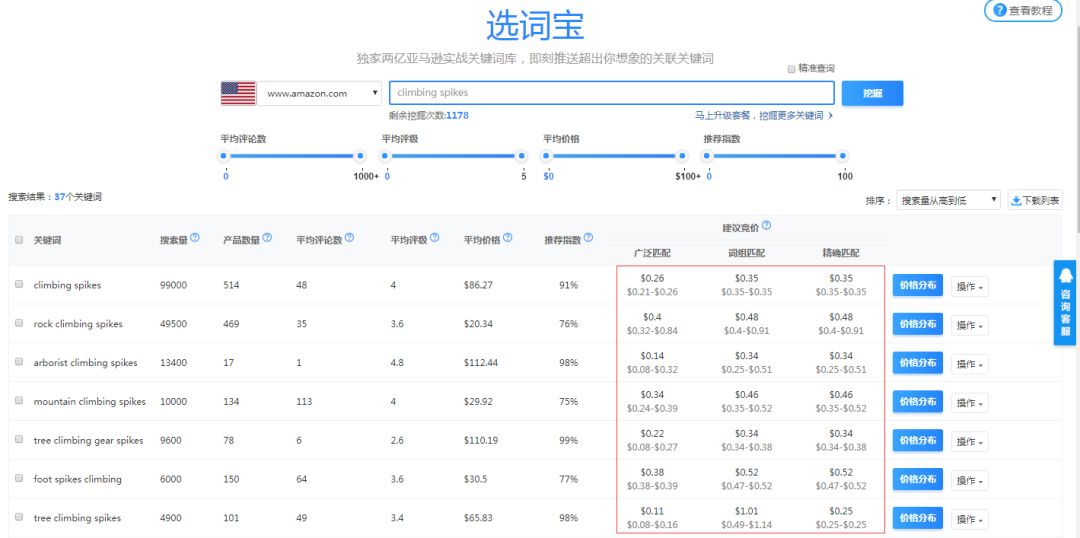1080x538 pixels.
Task: Check the box for tree climbing gear spikes
Action: [19, 439]
